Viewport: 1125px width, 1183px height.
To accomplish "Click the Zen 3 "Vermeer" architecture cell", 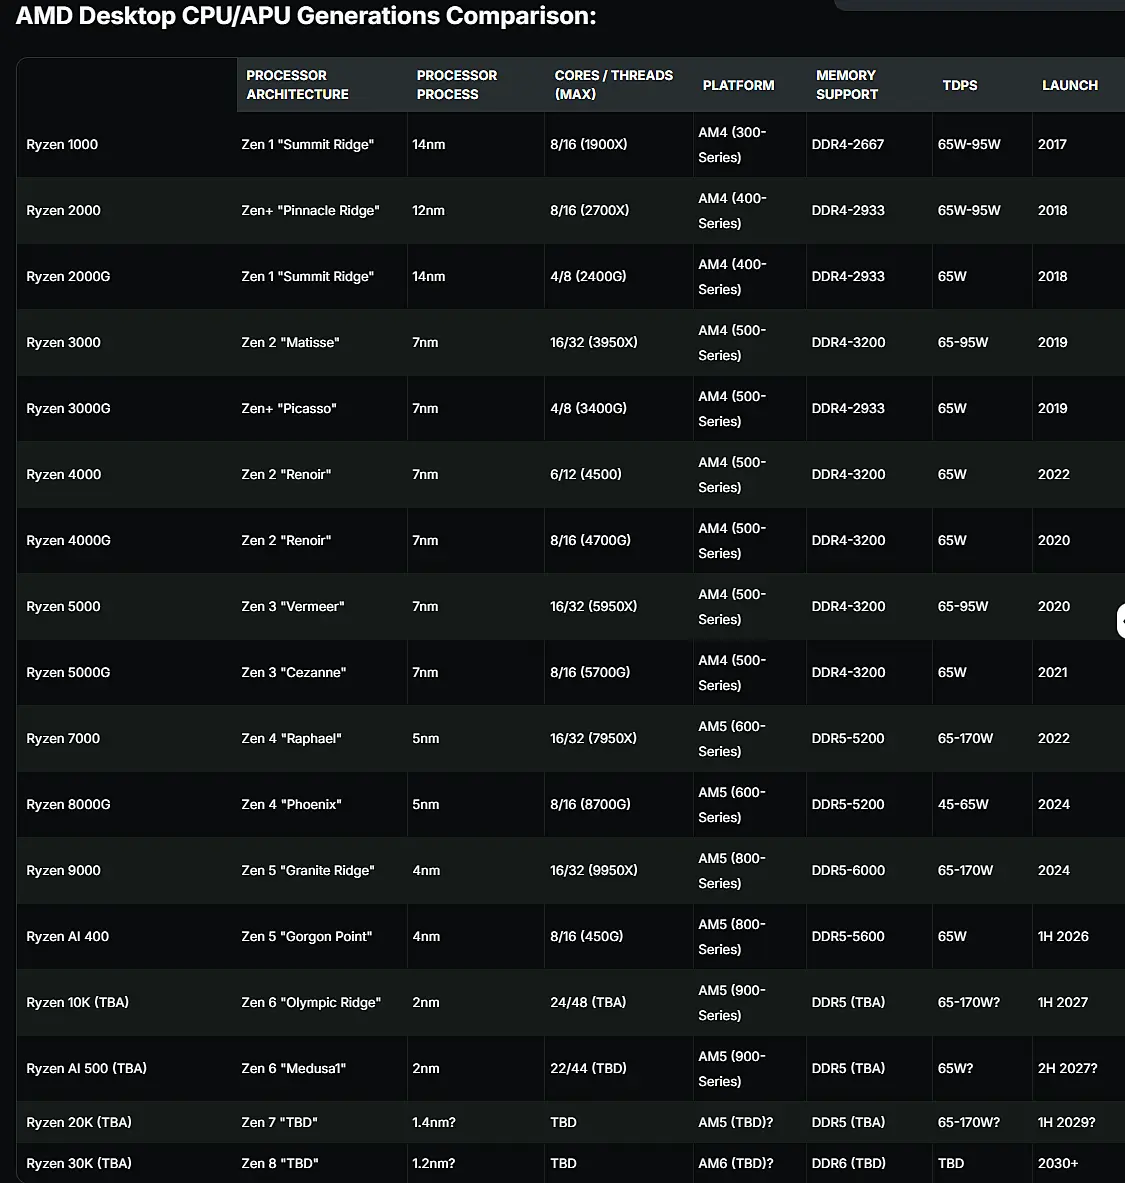I will point(293,607).
